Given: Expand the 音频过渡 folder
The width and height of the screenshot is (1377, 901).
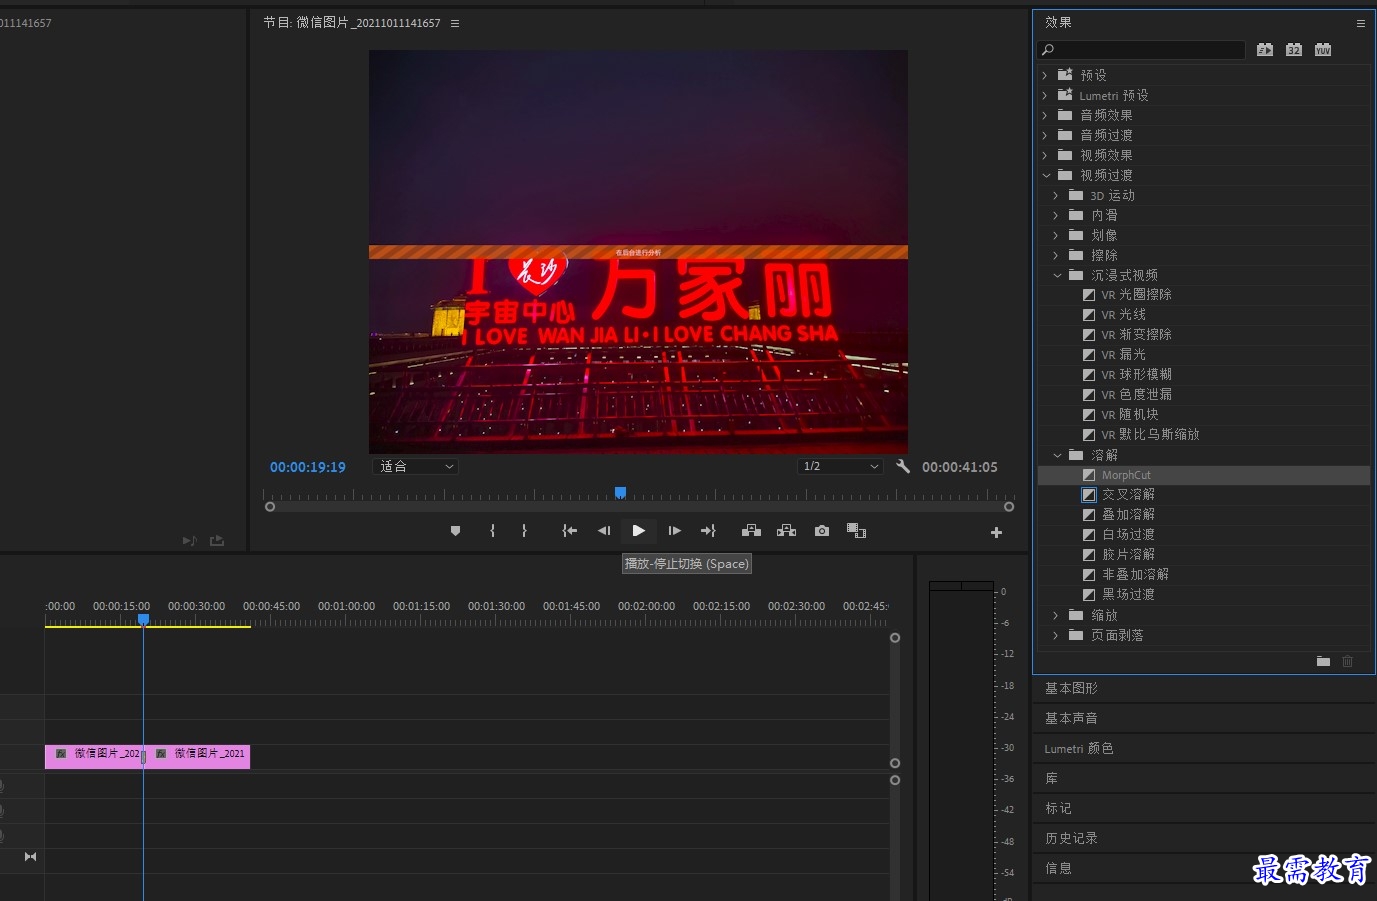Looking at the screenshot, I should (1045, 135).
